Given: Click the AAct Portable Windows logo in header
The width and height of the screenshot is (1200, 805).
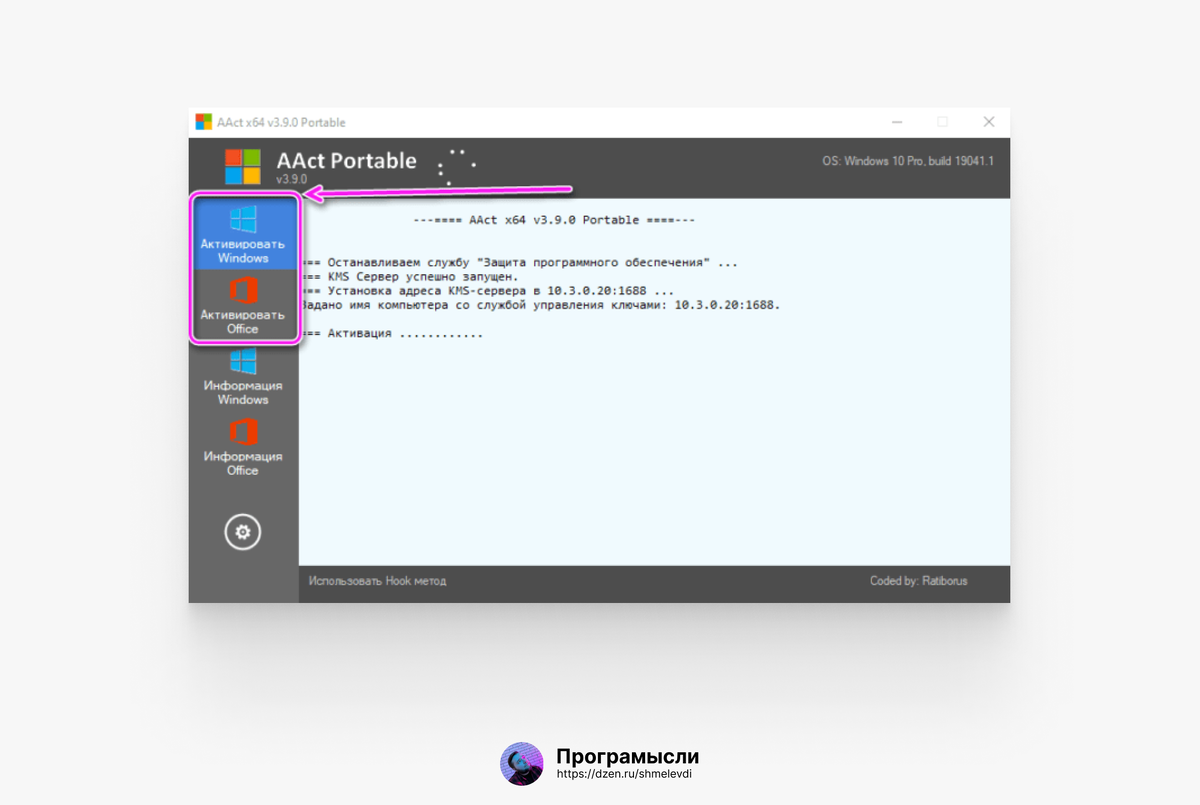Looking at the screenshot, I should tap(242, 167).
